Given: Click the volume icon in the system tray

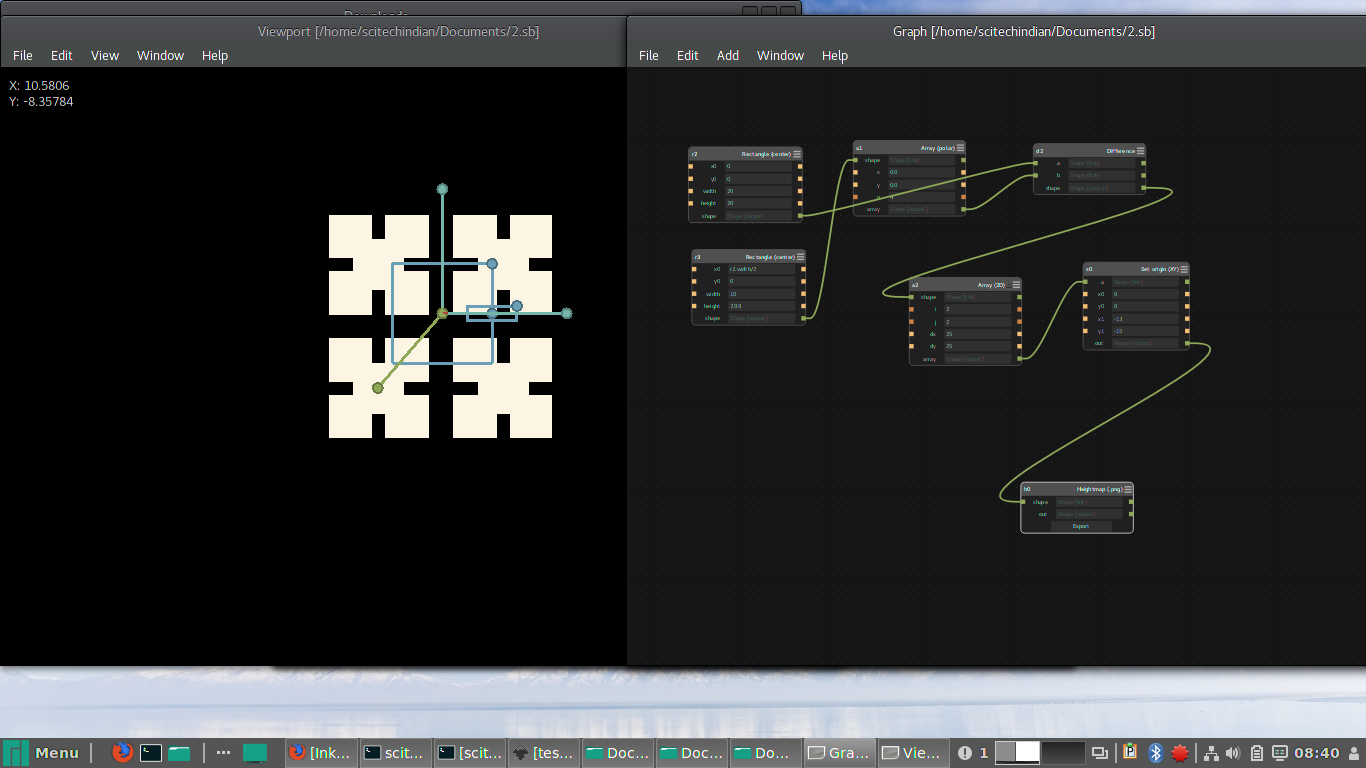Looking at the screenshot, I should [x=1232, y=753].
